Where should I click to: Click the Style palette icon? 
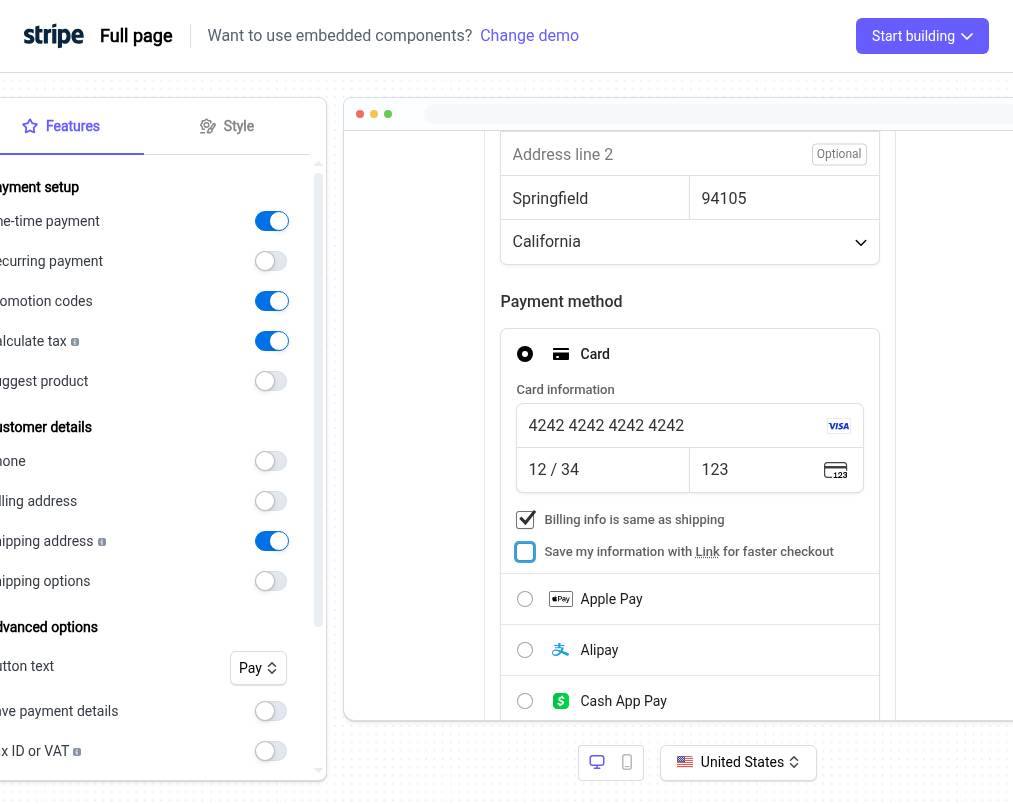207,126
